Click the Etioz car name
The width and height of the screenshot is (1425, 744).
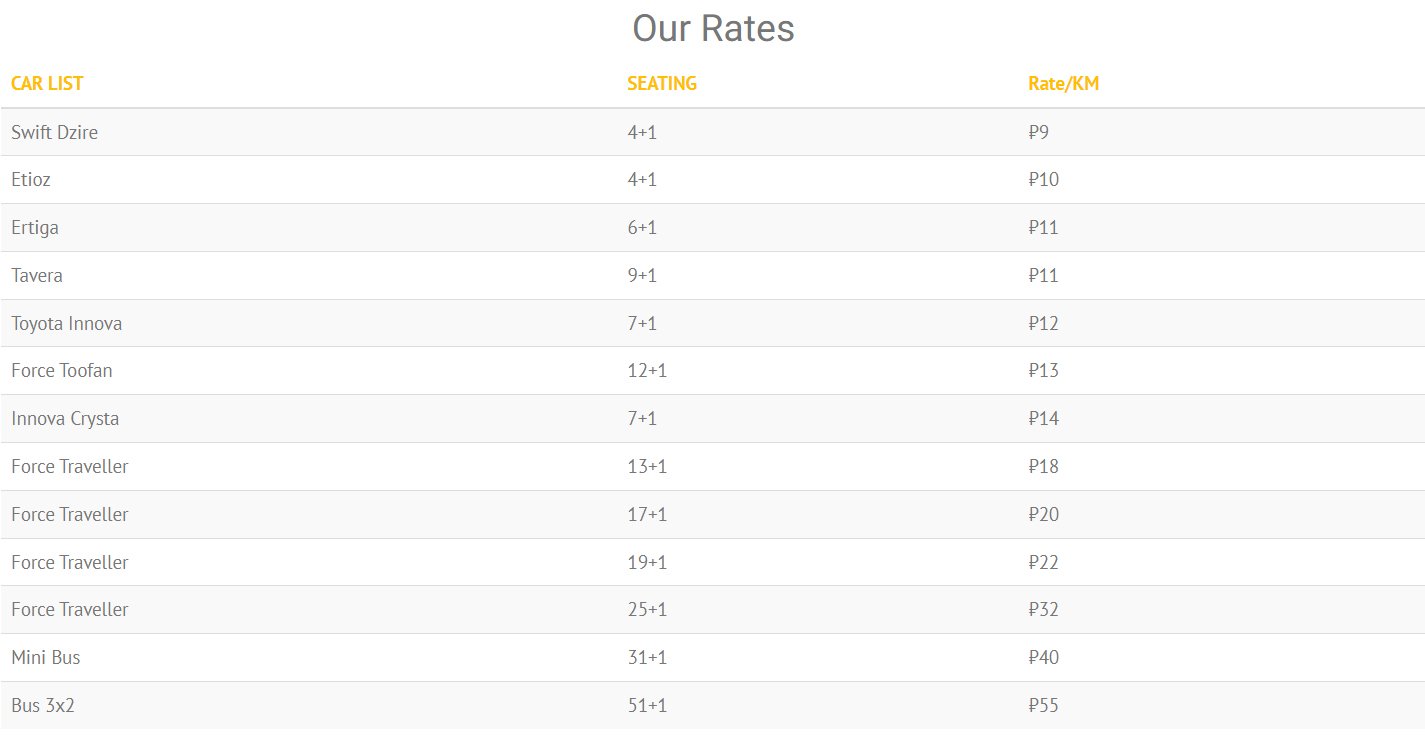tap(31, 180)
